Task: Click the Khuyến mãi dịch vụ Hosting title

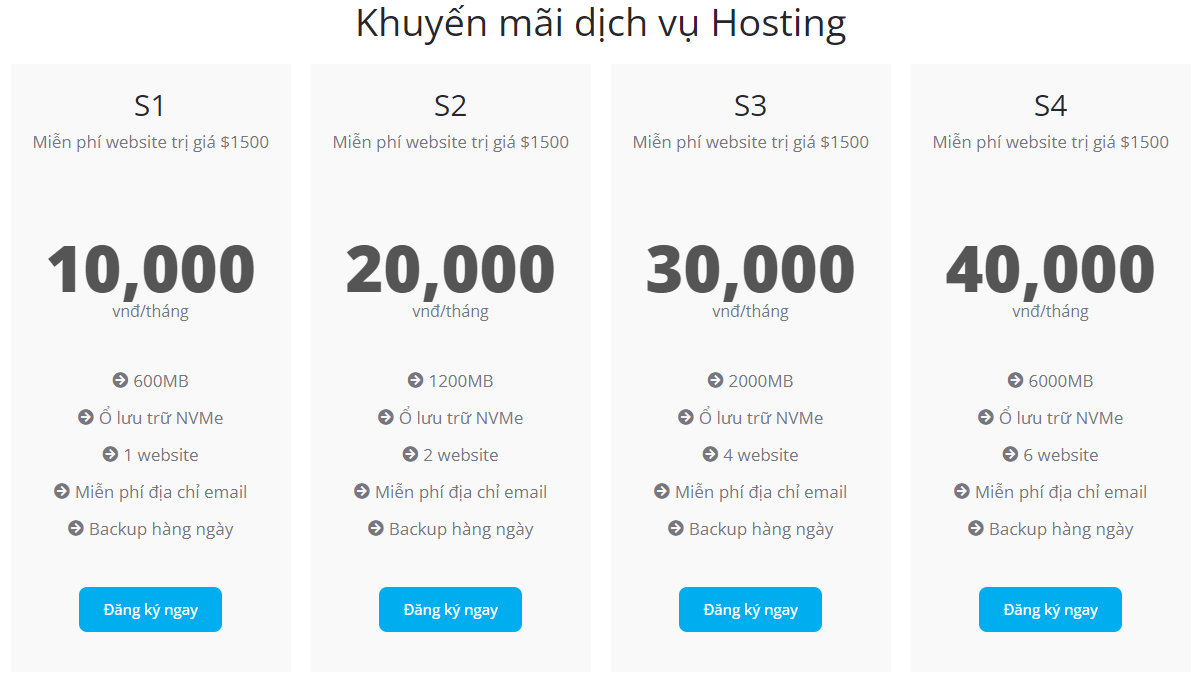Action: coord(599,23)
